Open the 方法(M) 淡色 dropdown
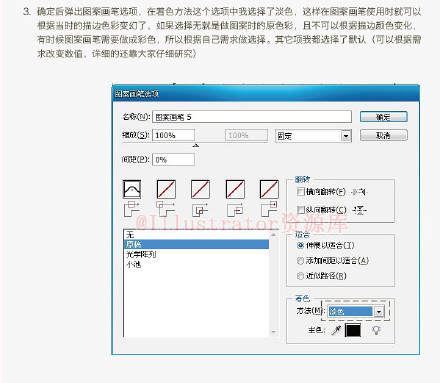440x383 pixels. (x=356, y=311)
